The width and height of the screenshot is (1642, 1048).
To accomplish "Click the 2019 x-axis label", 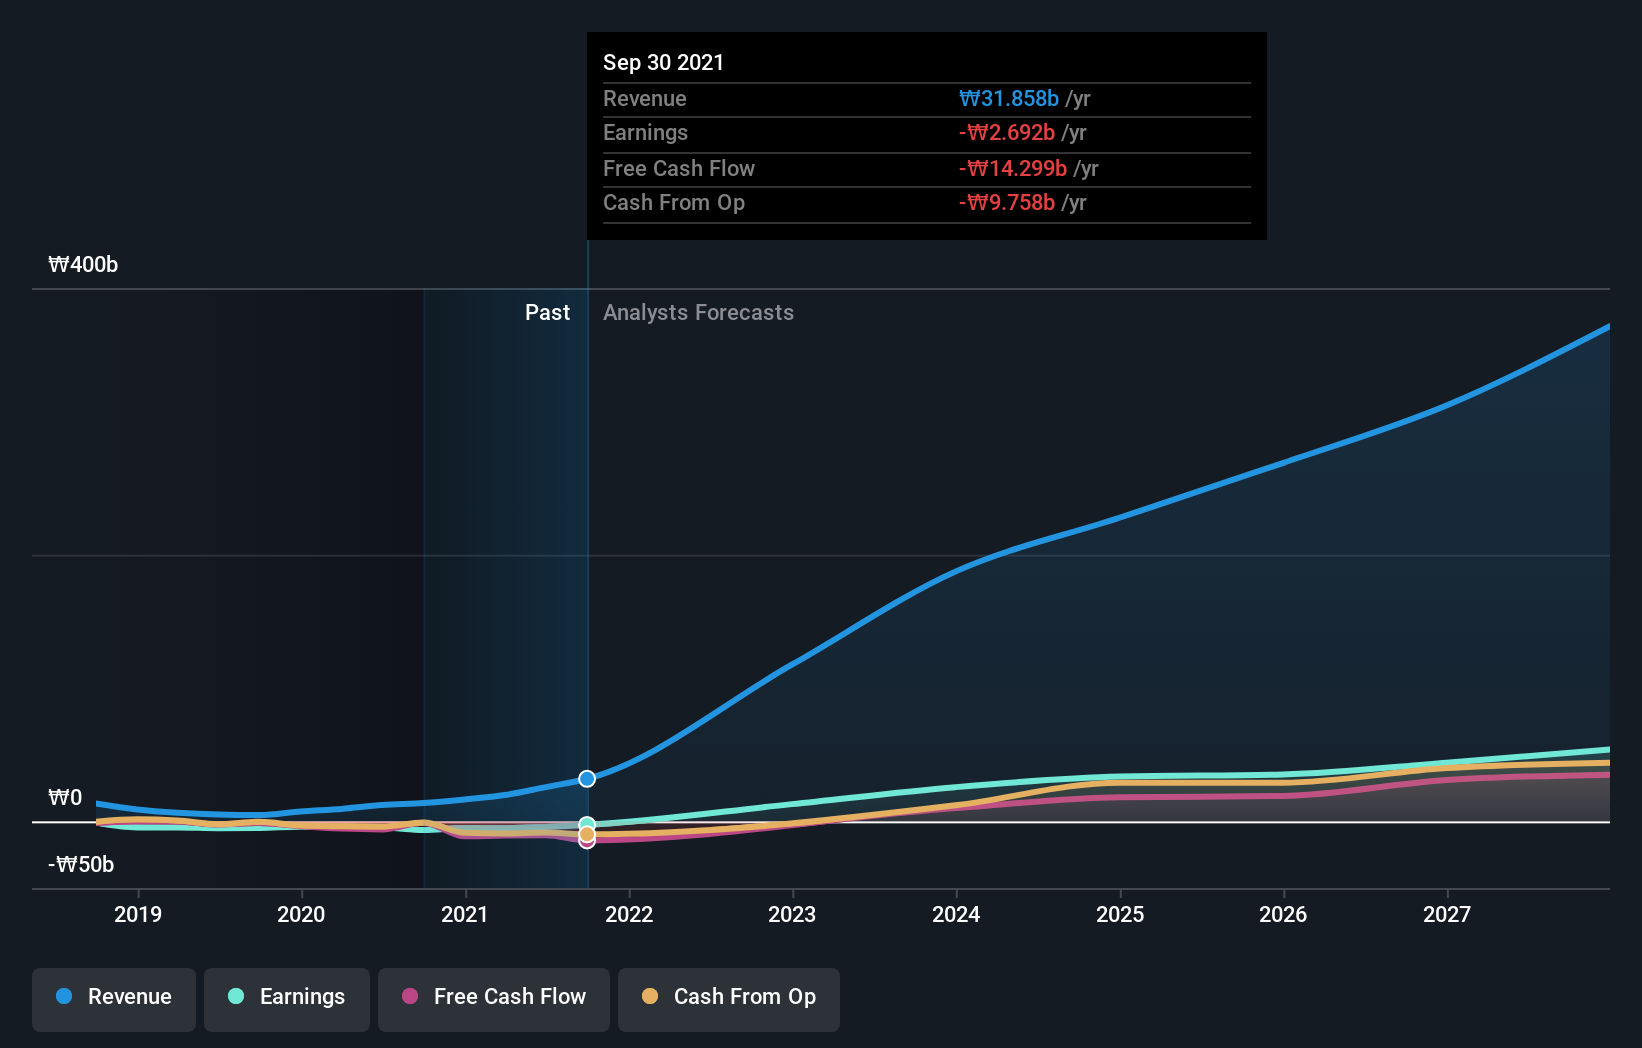I will pos(138,914).
